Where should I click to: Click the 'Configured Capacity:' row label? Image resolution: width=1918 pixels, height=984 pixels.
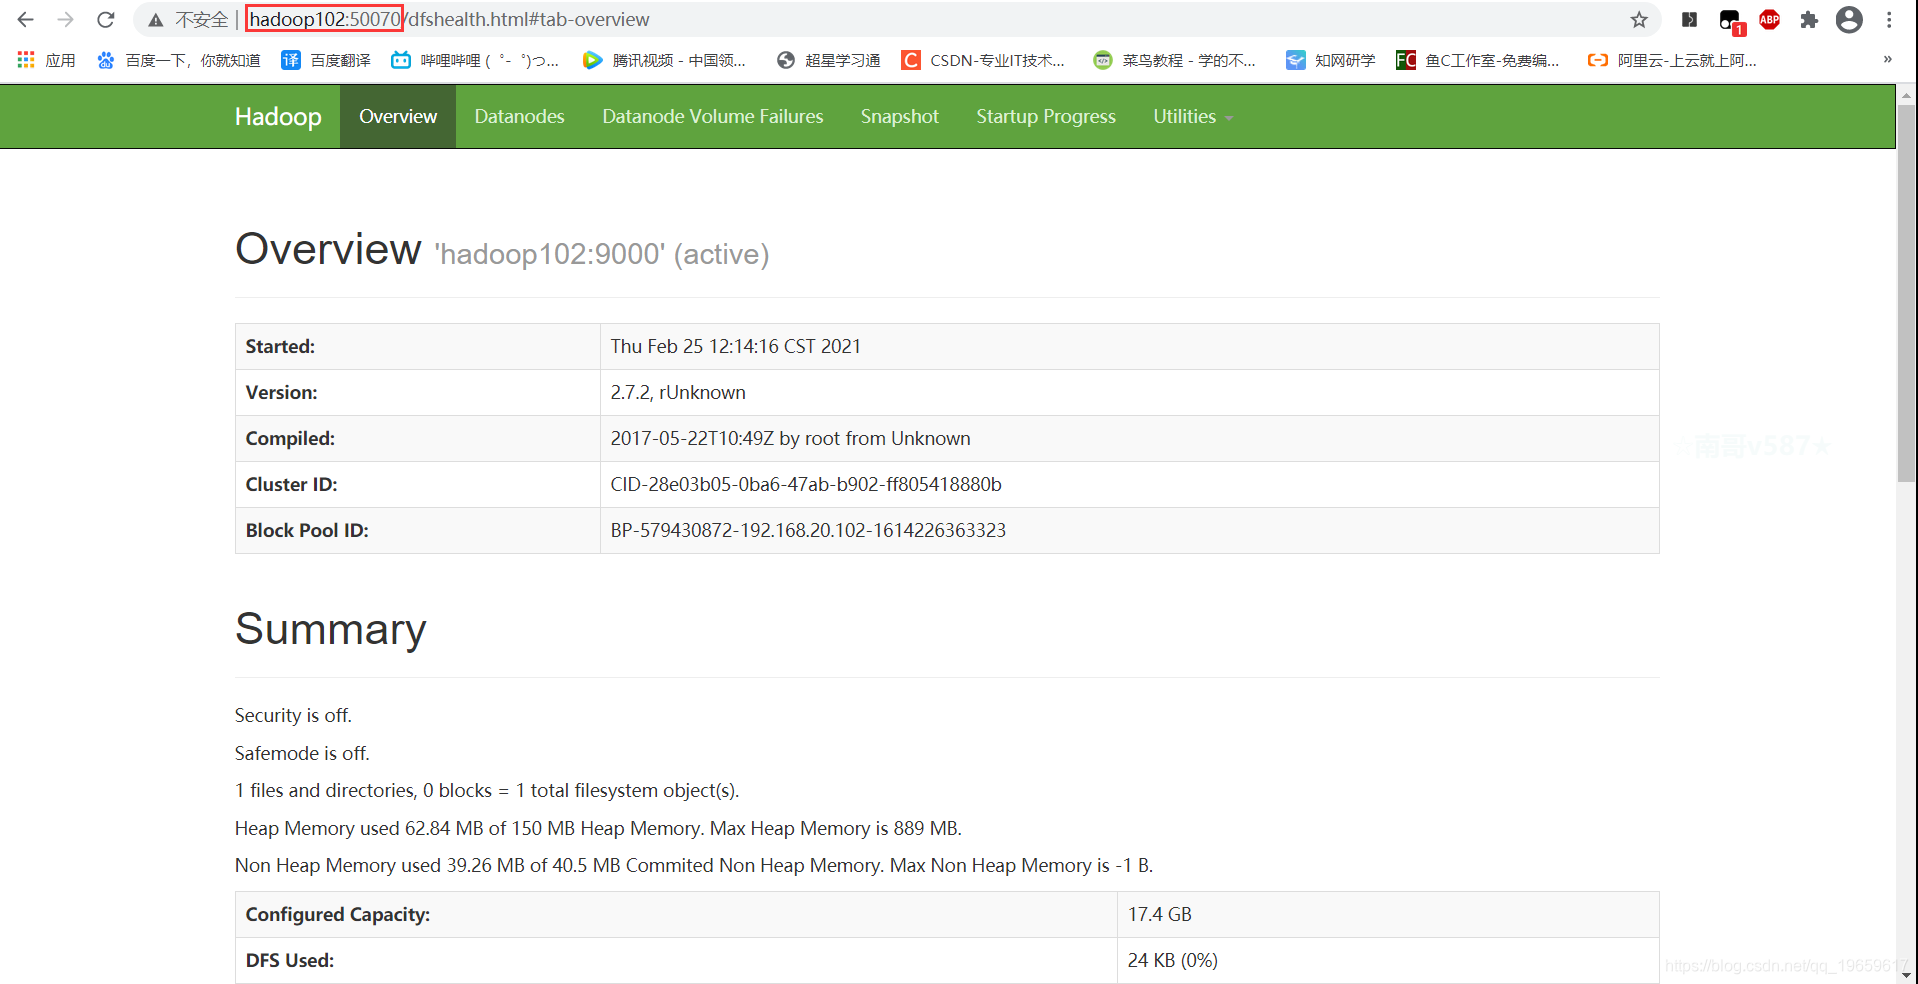(x=338, y=914)
